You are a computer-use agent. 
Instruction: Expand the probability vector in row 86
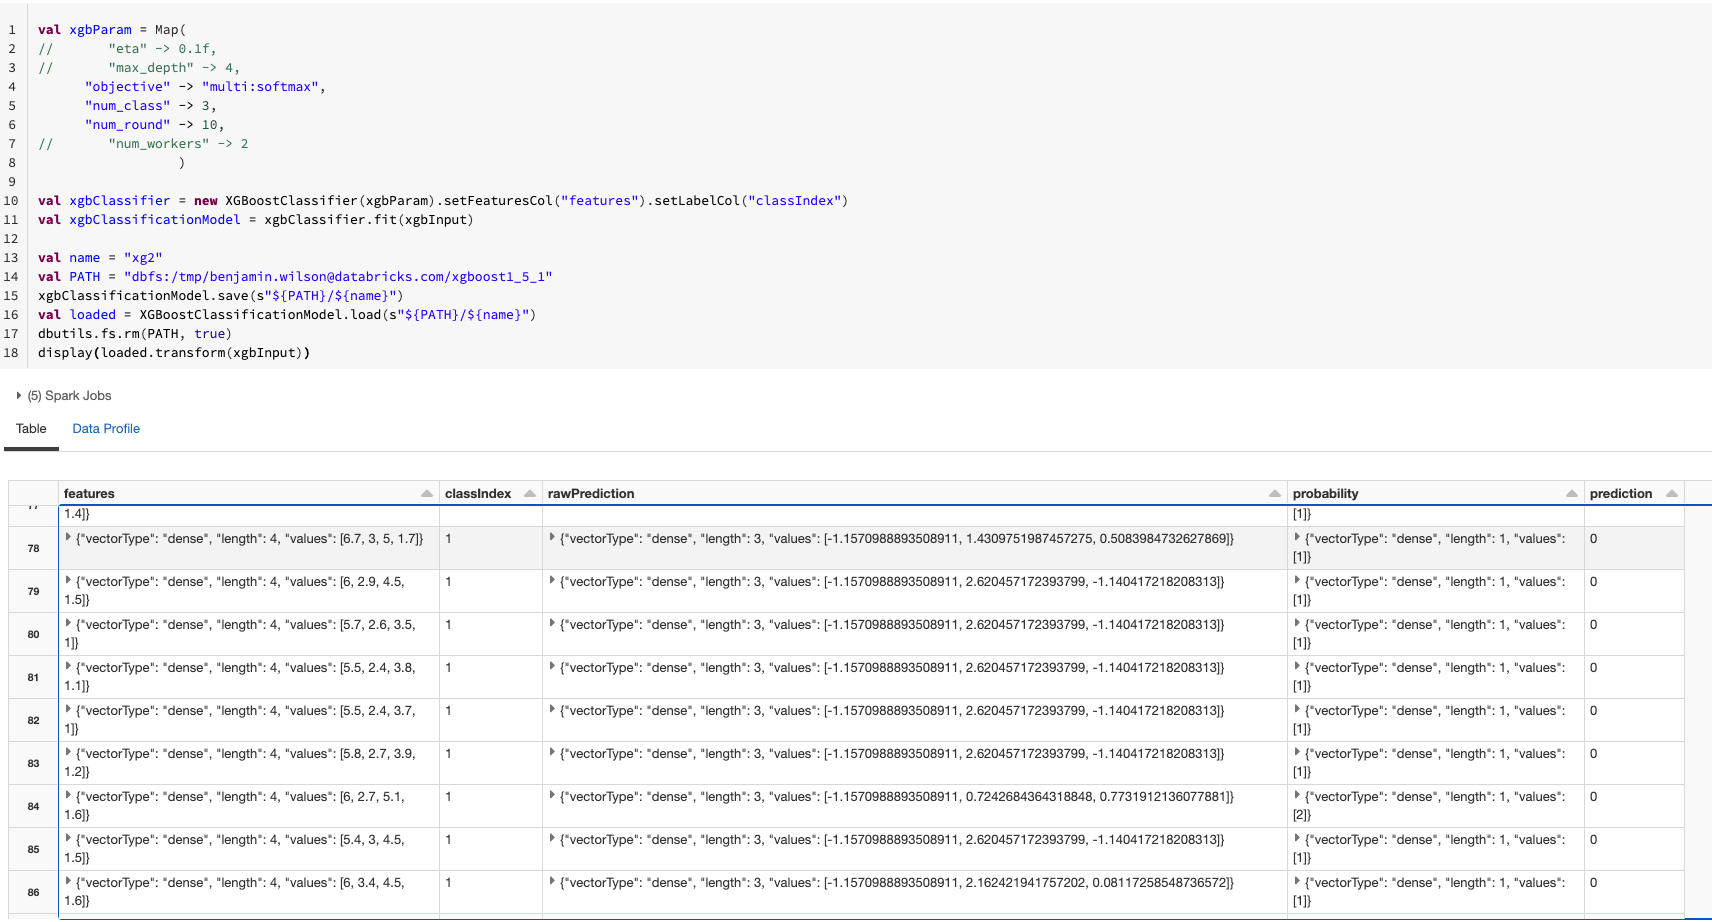tap(1296, 882)
